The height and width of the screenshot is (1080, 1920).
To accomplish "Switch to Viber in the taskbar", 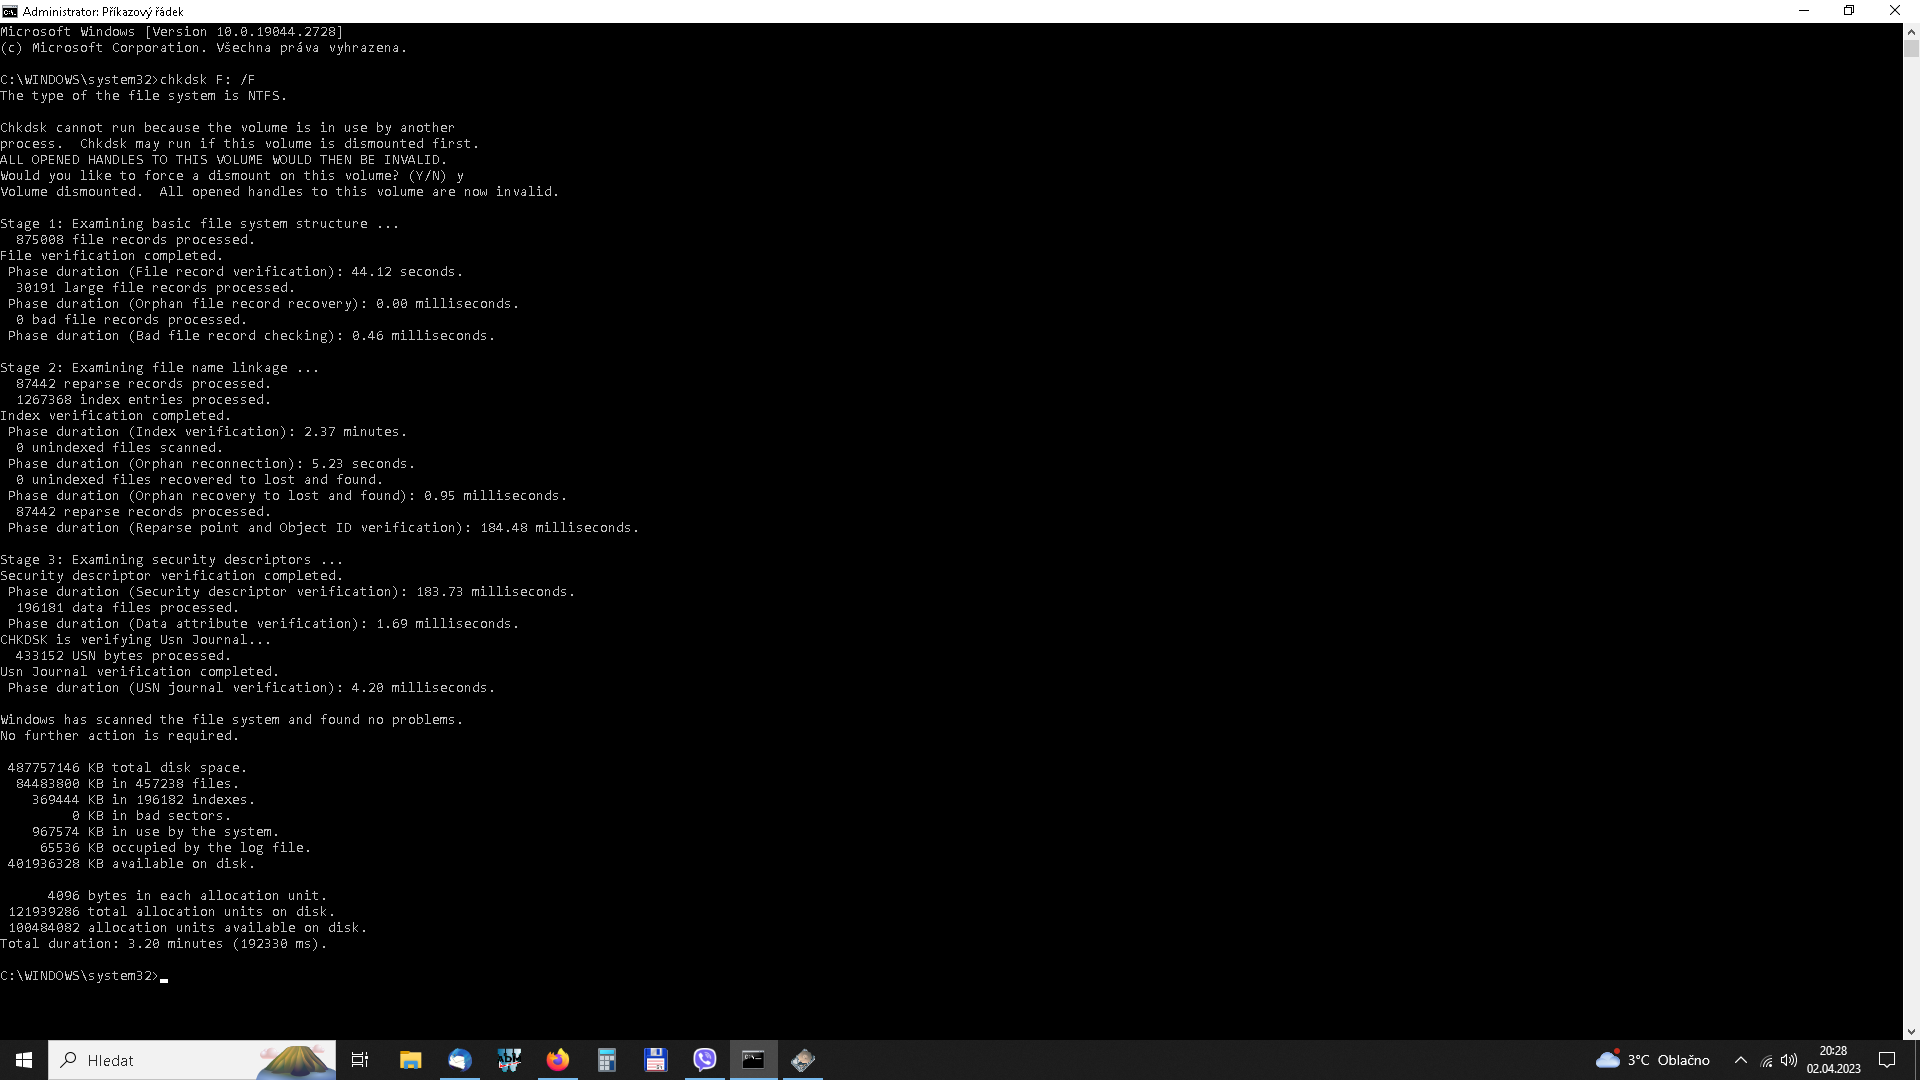I will point(704,1060).
